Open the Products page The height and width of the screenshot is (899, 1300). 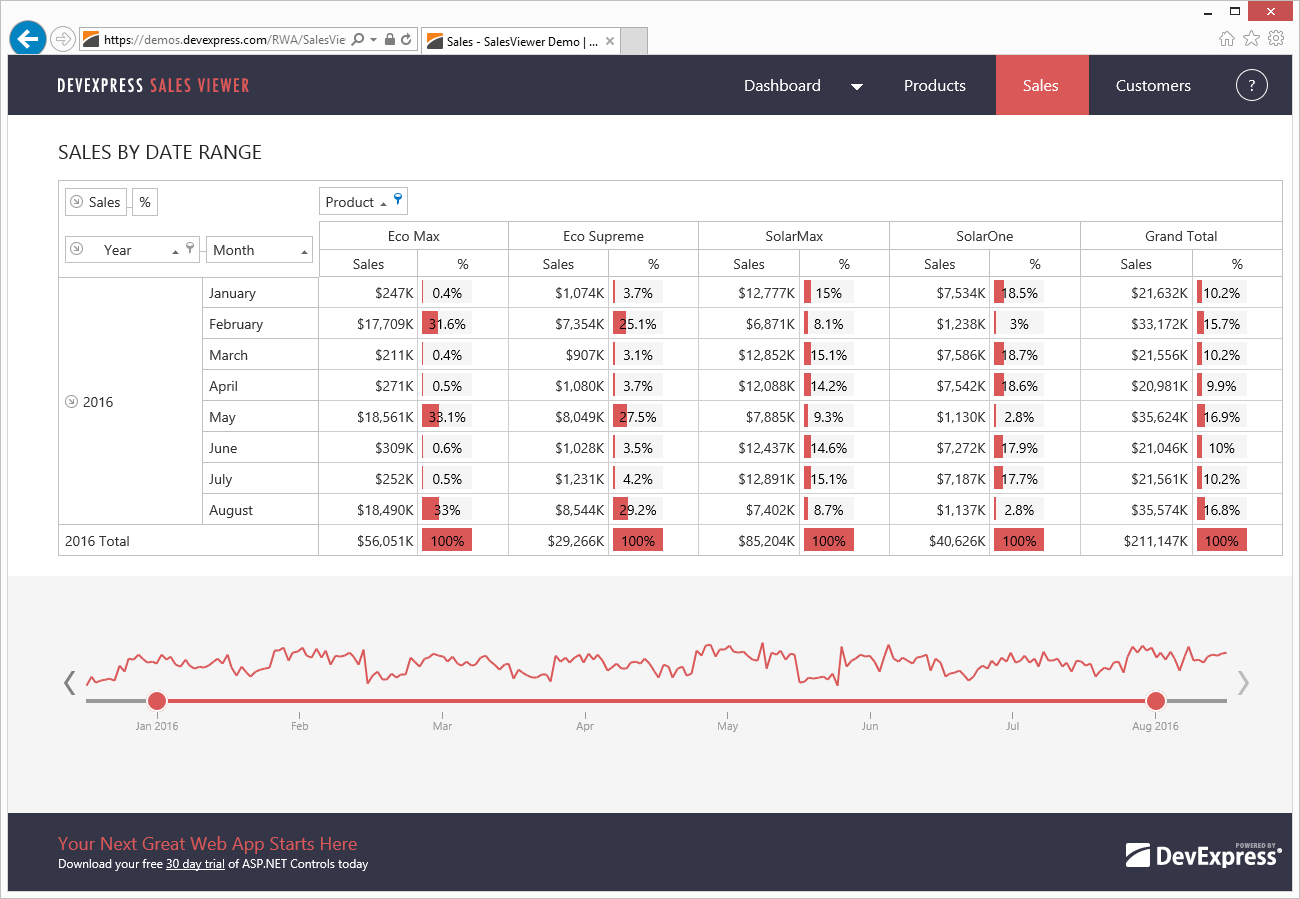[x=934, y=86]
